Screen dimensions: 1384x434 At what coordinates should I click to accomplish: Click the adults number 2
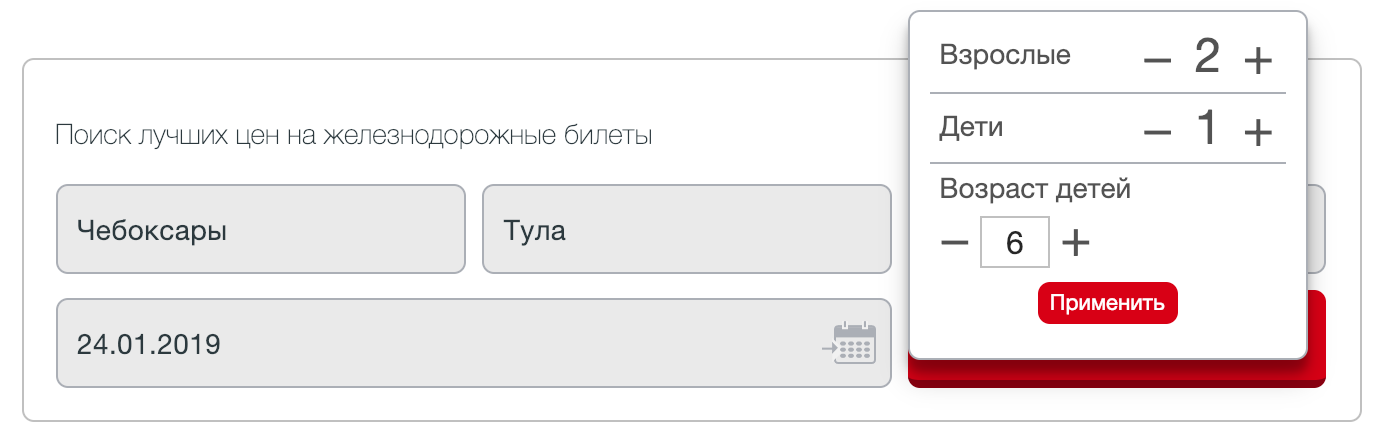1207,57
